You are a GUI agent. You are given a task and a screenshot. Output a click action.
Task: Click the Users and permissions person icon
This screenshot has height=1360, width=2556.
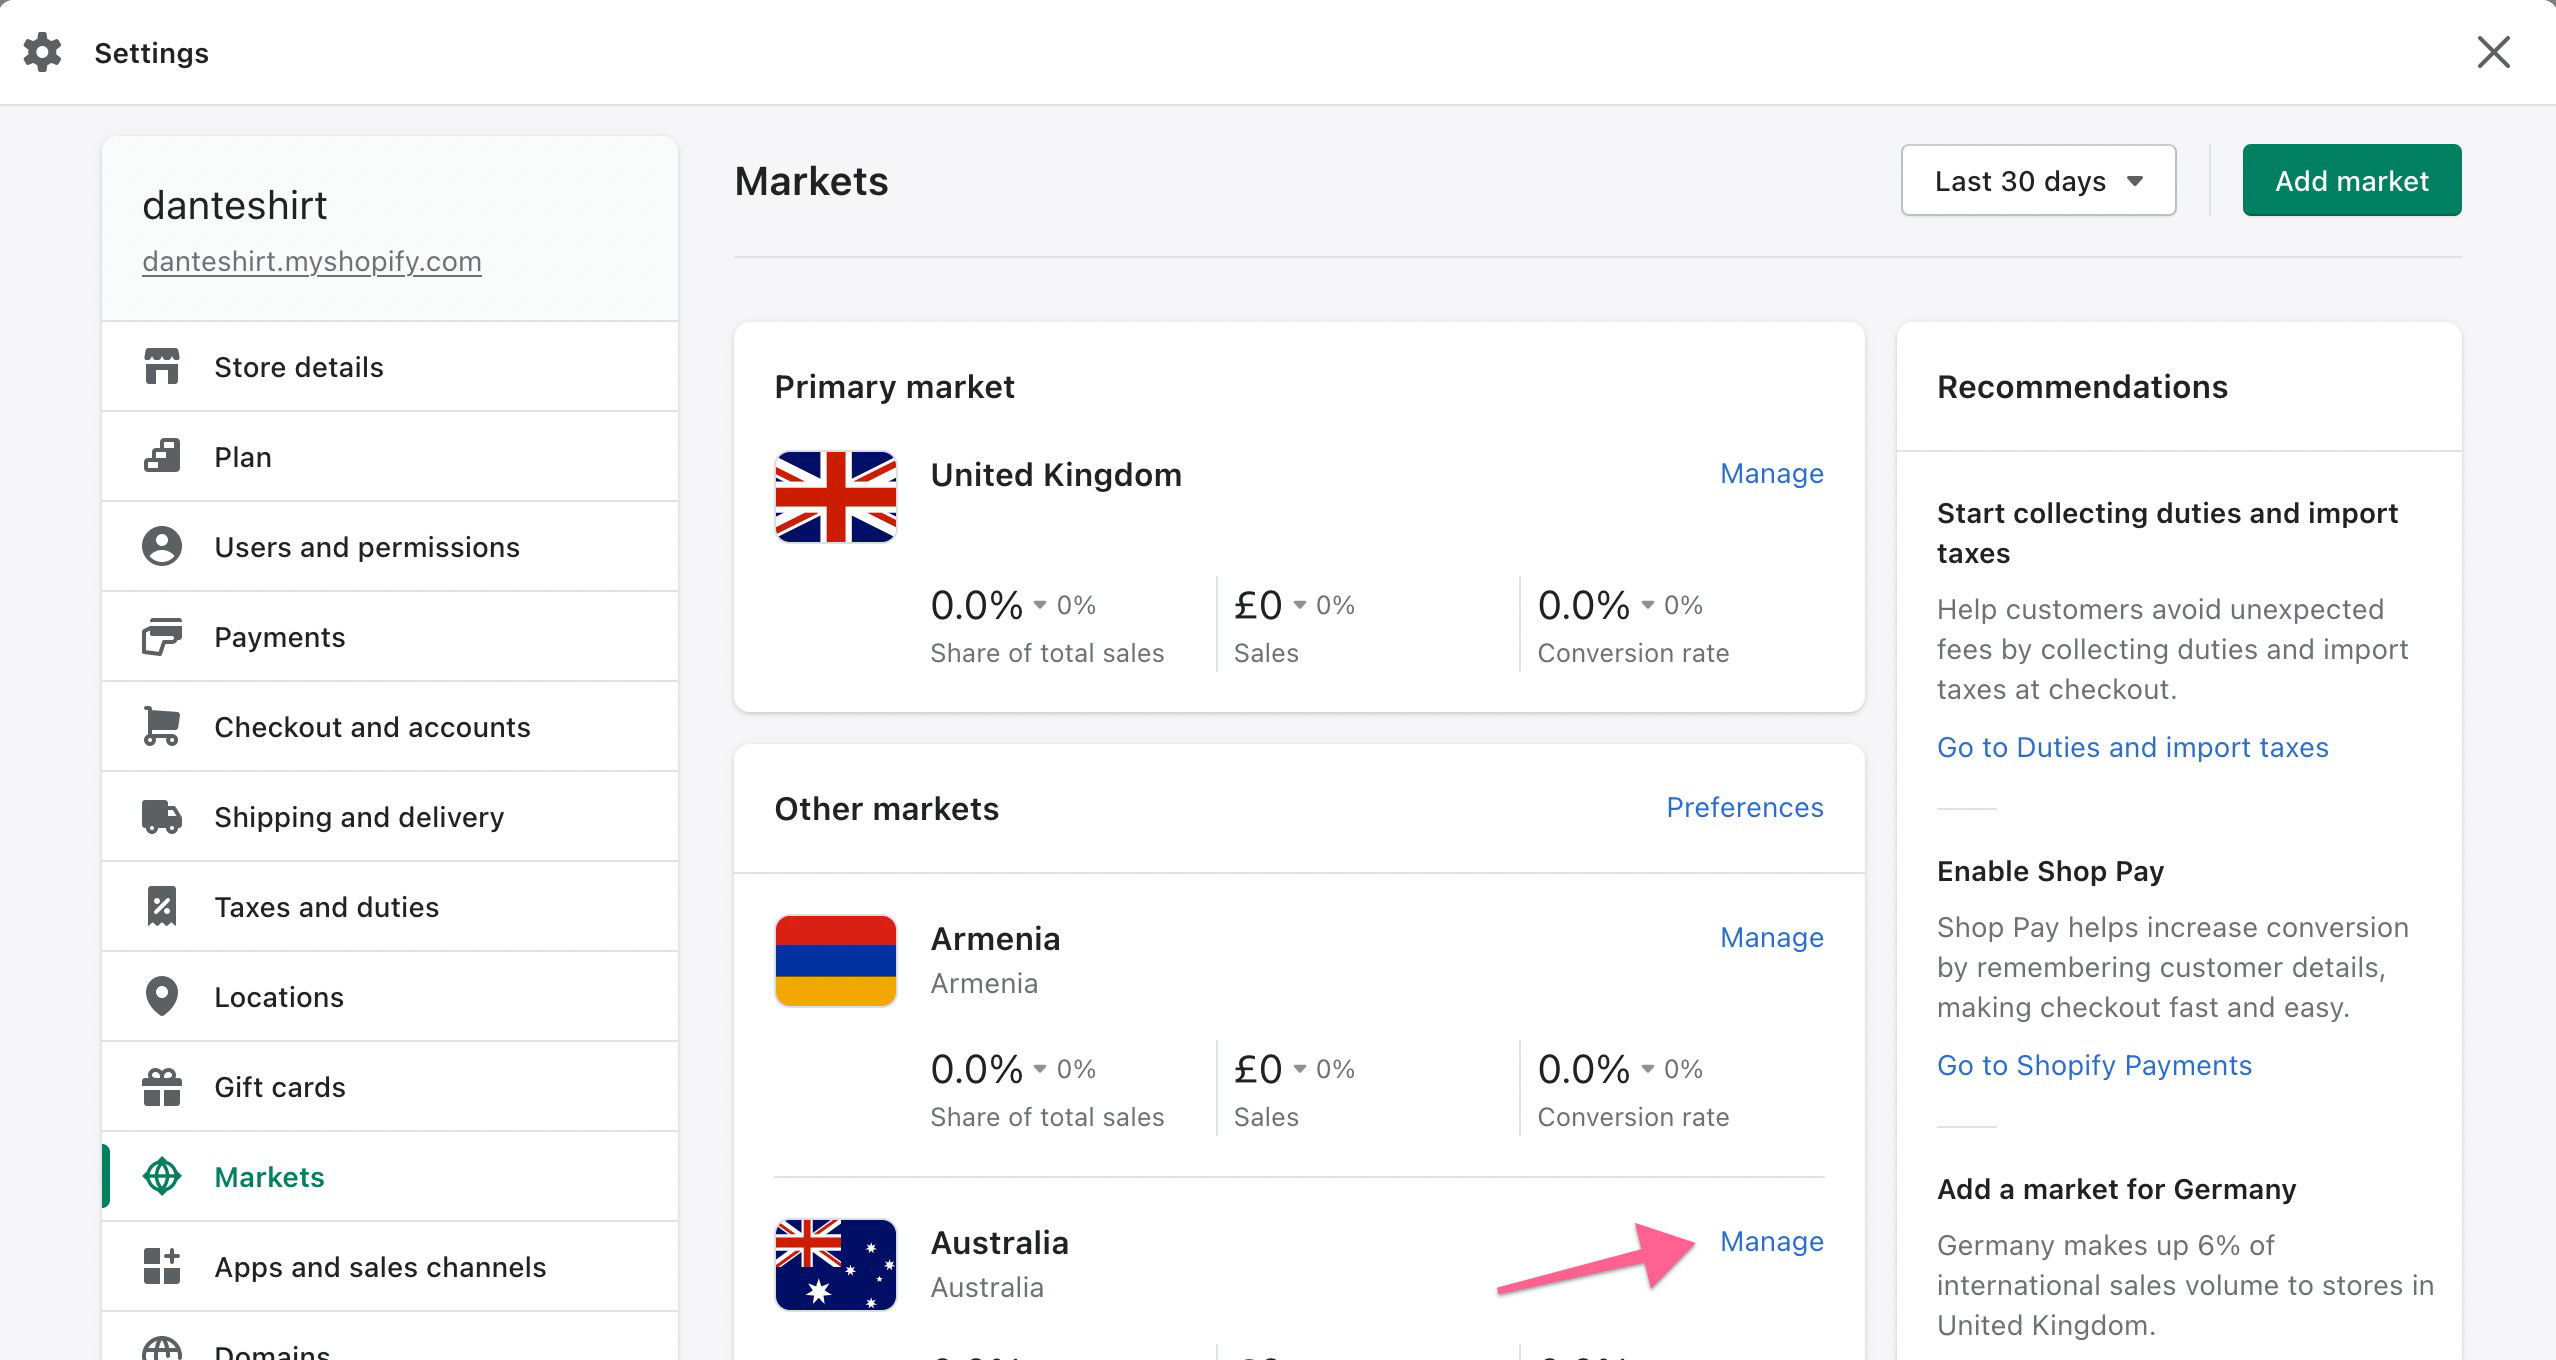(162, 546)
